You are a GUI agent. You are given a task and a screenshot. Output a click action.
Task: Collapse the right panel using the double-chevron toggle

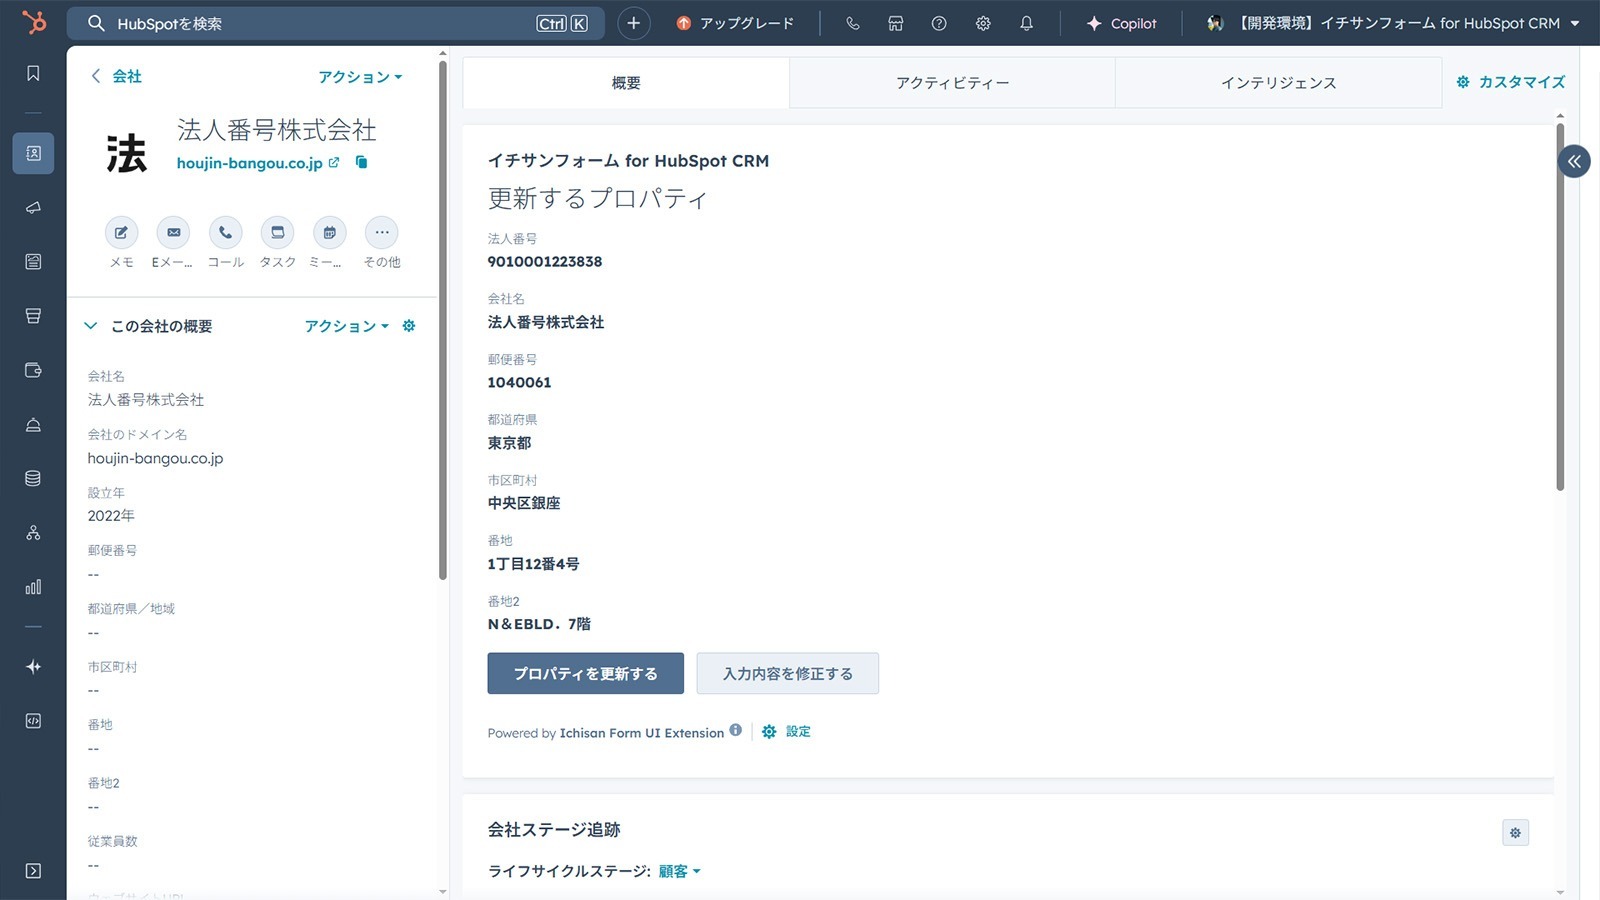(x=1573, y=161)
